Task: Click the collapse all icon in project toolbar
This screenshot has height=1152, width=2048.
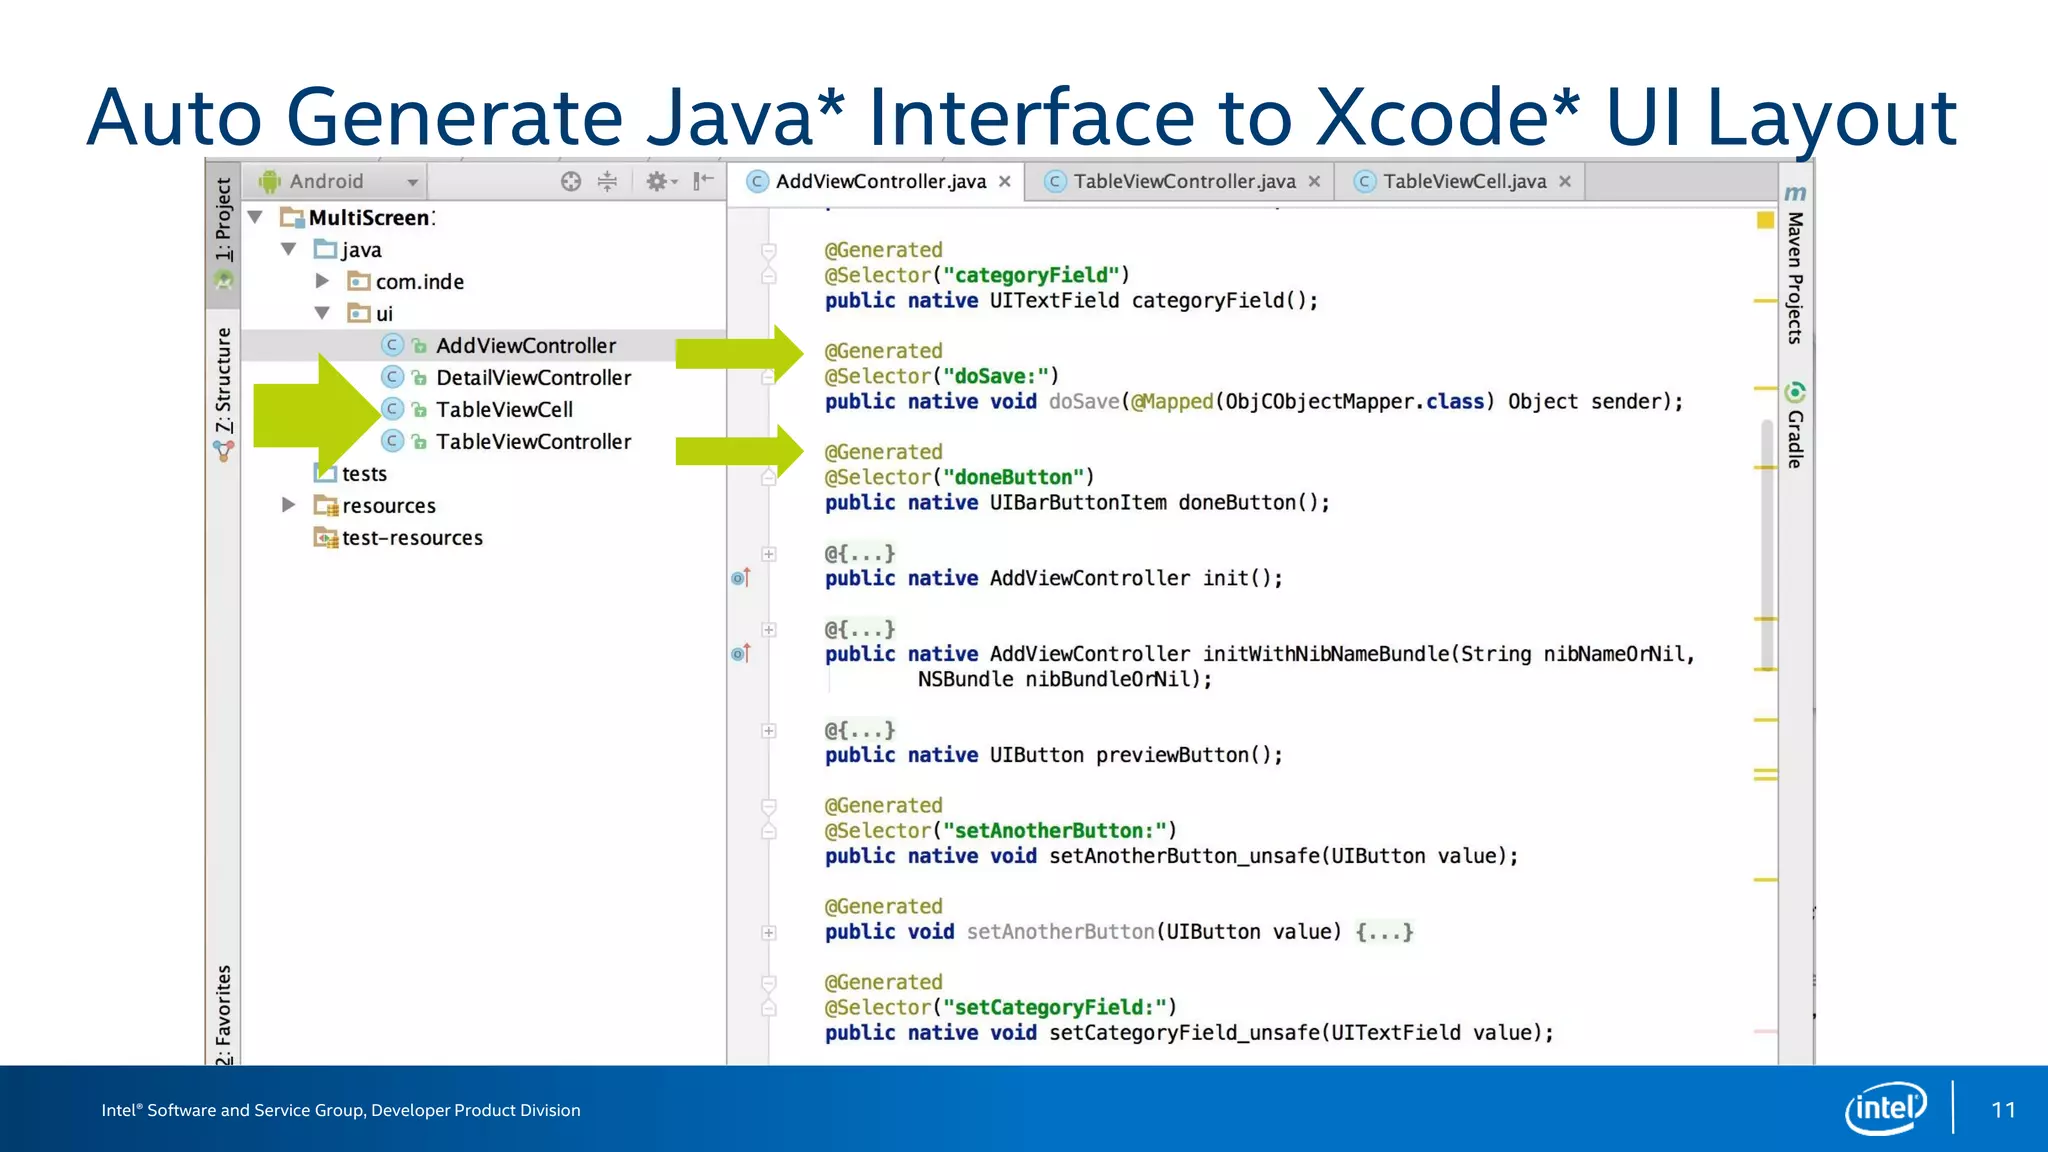Action: click(x=607, y=181)
